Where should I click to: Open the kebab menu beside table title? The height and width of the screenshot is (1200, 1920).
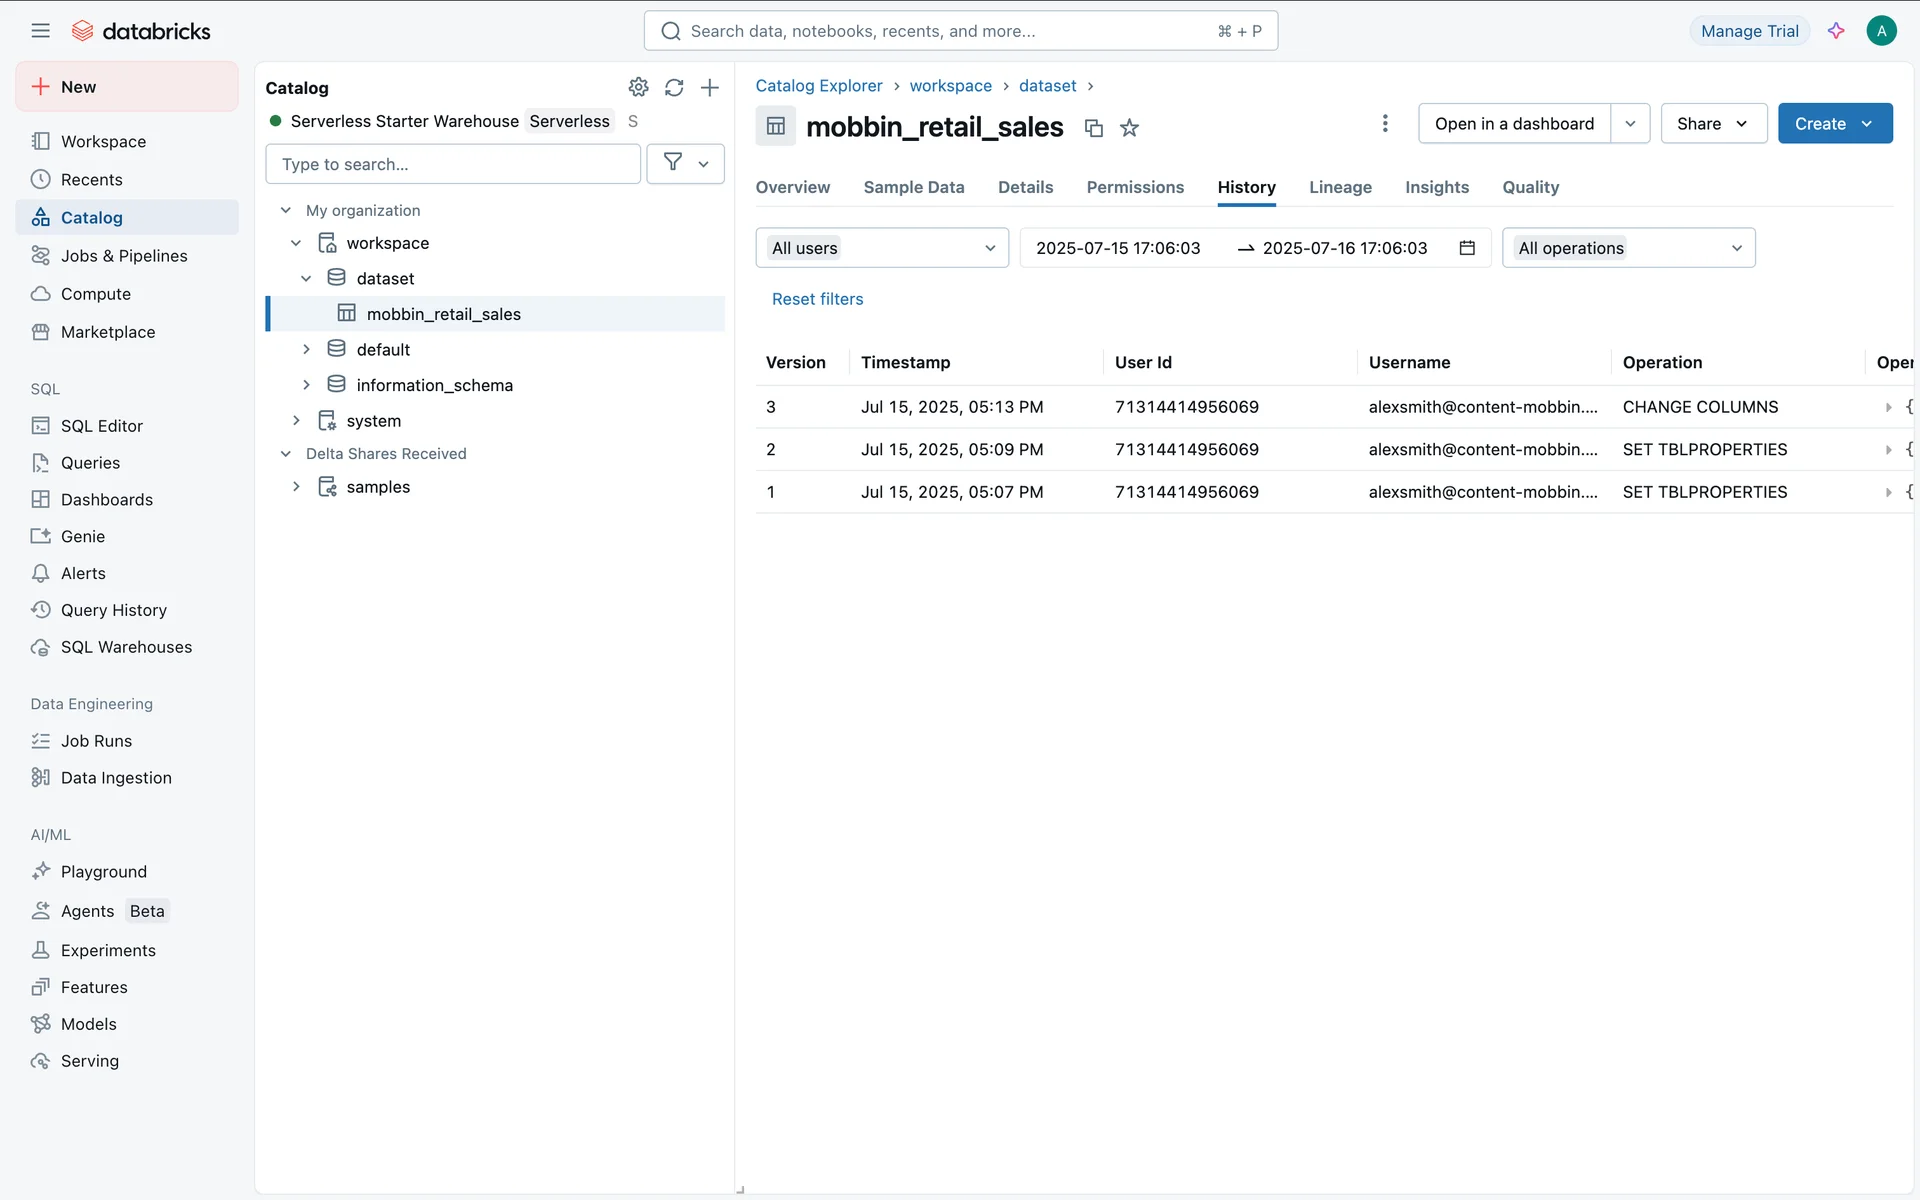[1385, 123]
